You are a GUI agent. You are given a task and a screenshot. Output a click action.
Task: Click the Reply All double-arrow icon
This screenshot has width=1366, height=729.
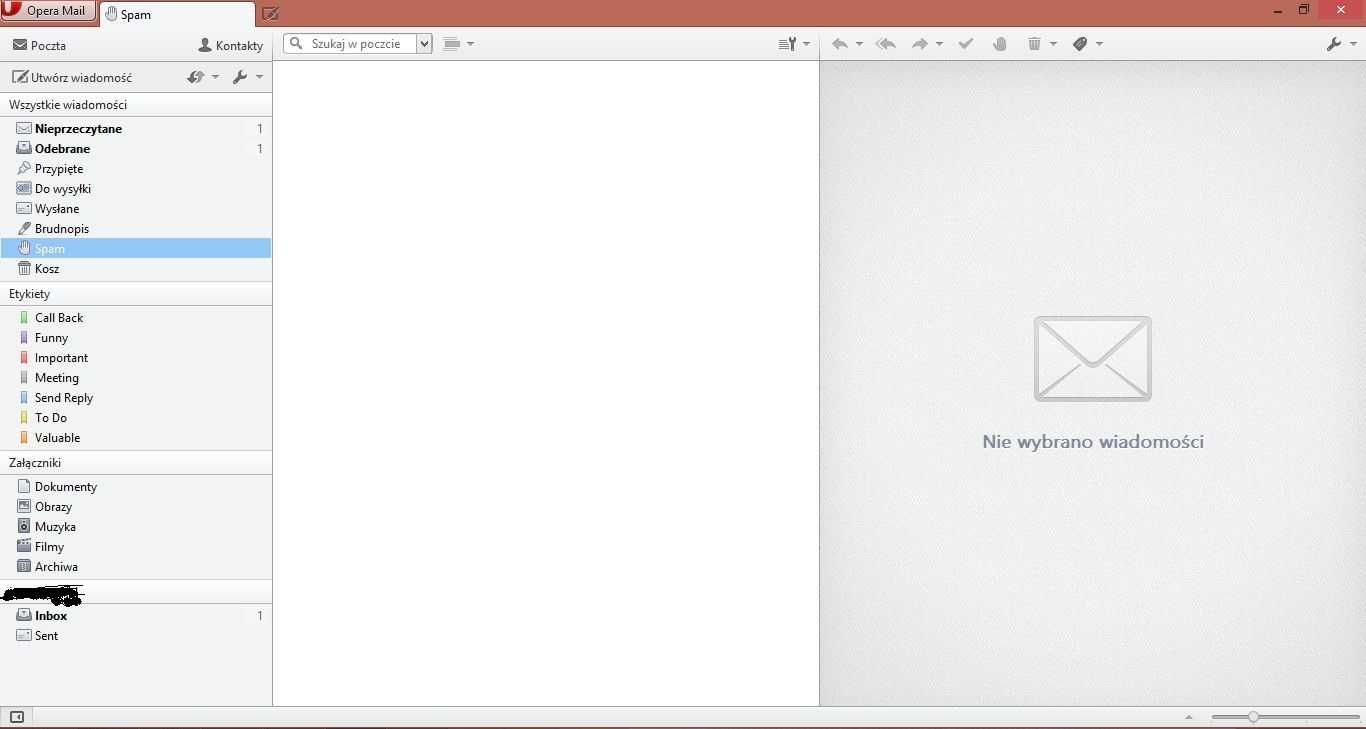(x=885, y=44)
